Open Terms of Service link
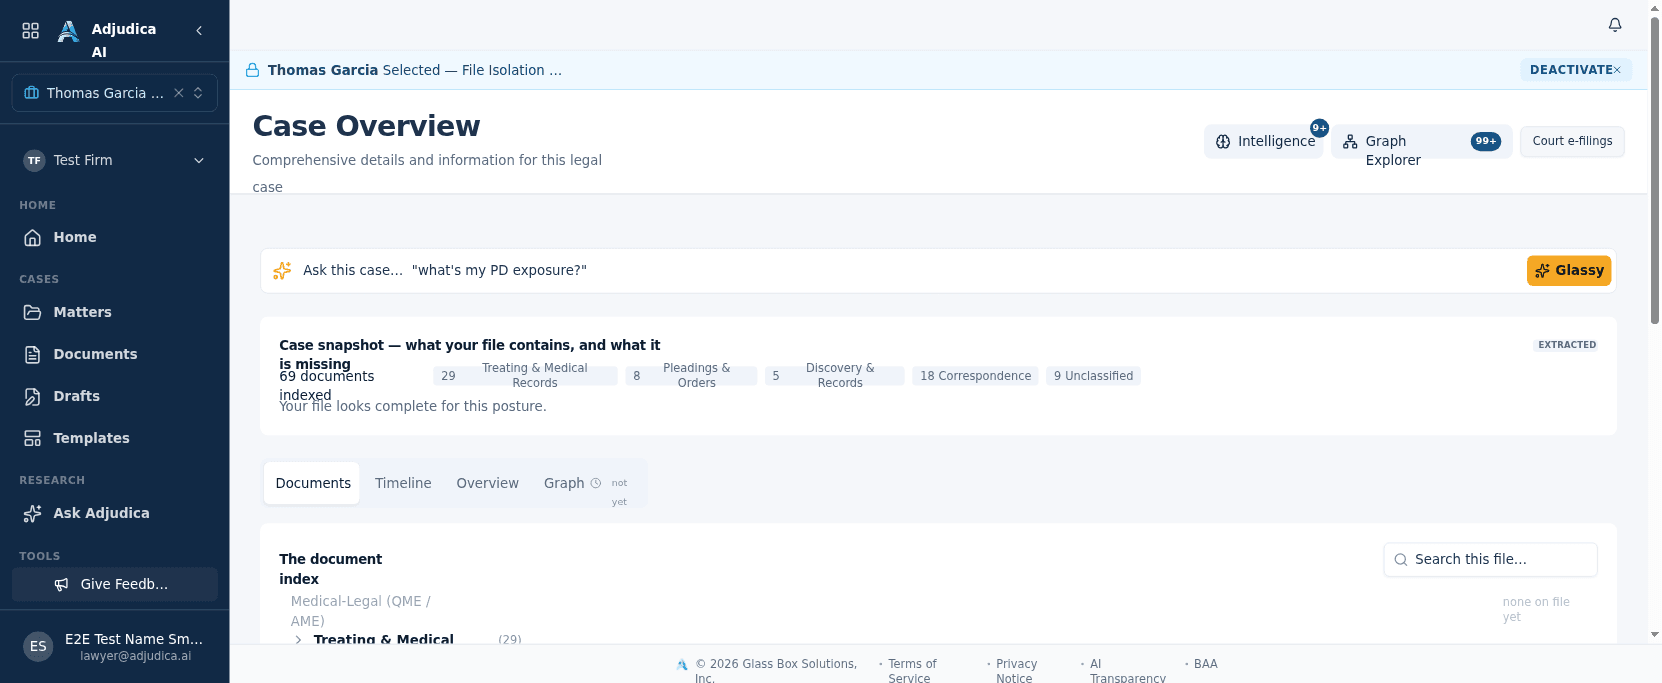The height and width of the screenshot is (683, 1662). pos(912,671)
